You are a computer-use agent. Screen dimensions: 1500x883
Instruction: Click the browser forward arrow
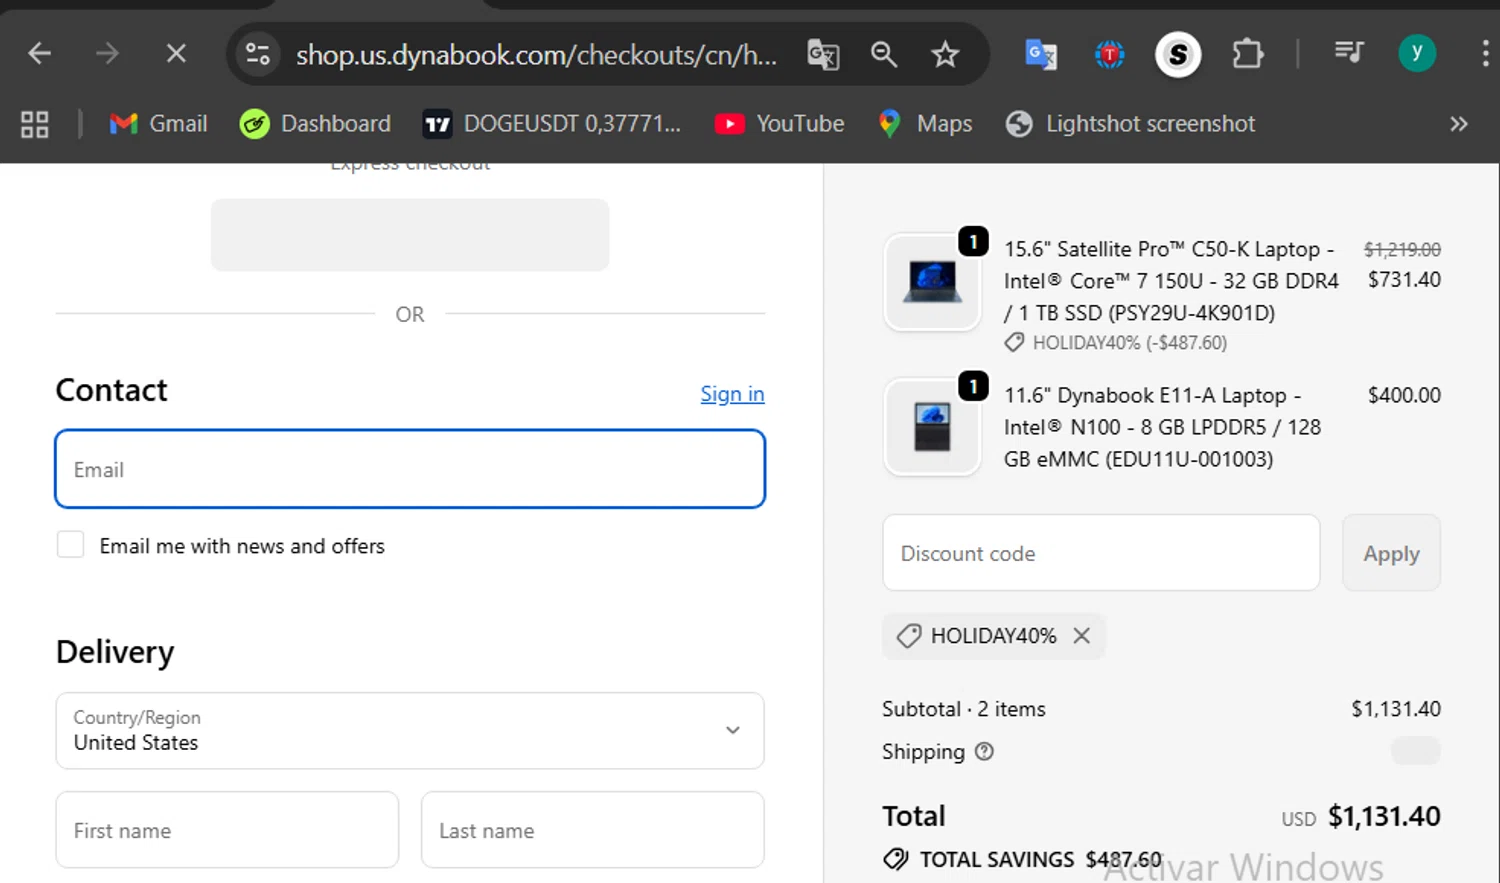point(107,53)
